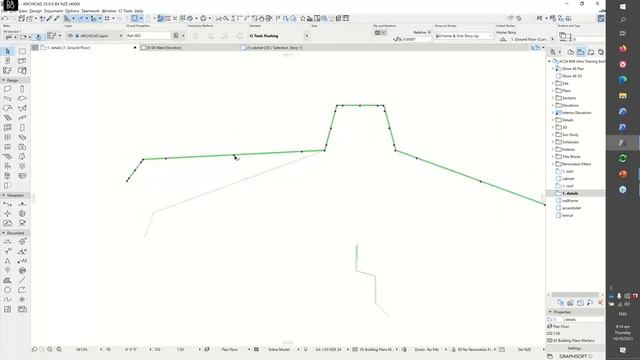Viewport: 640px width, 360px height.
Task: Toggle grid snap icon in top toolbar
Action: (x=107, y=18)
